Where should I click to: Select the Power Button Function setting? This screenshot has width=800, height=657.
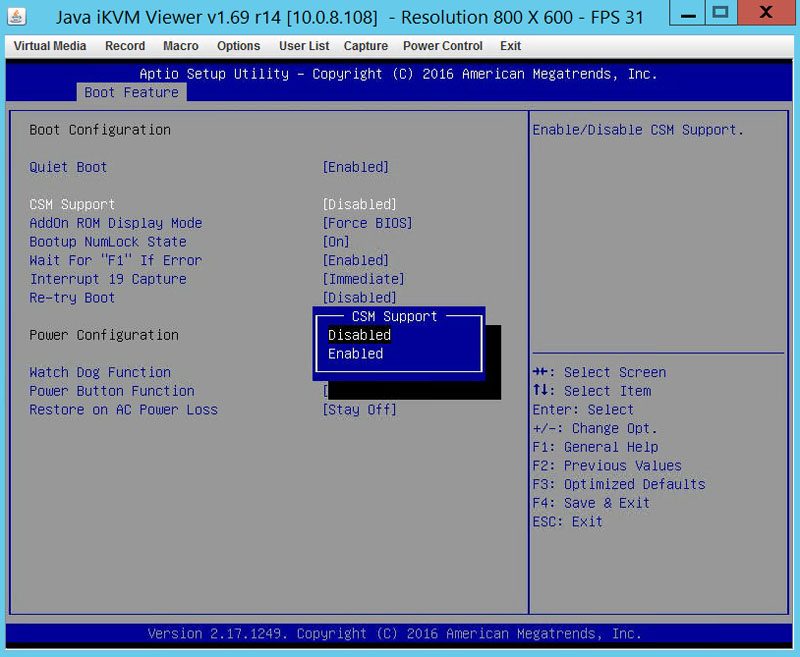point(112,391)
